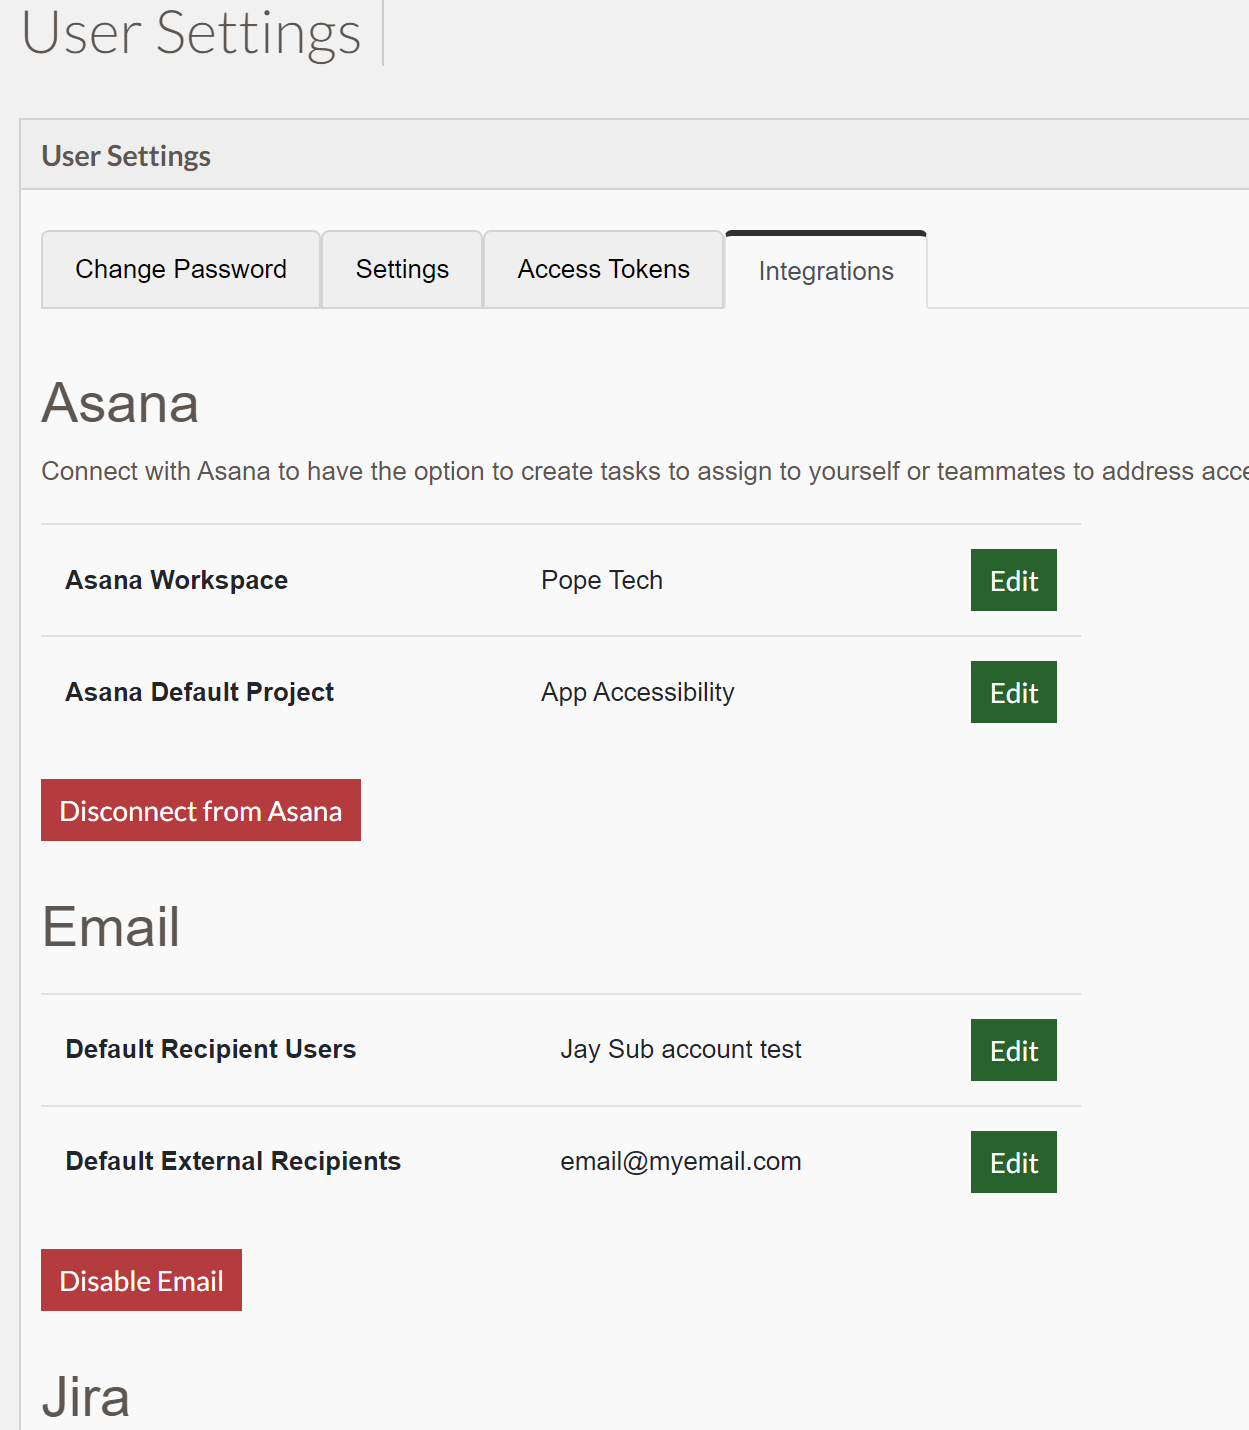Click the Pope Tech workspace value
Screen dimensions: 1249x1430
(602, 580)
